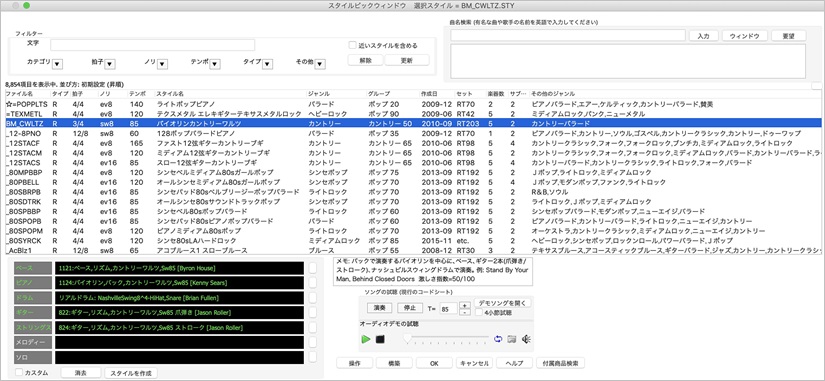Open the 拍子 filter dropdown arrow
The width and height of the screenshot is (825, 381).
pos(109,64)
